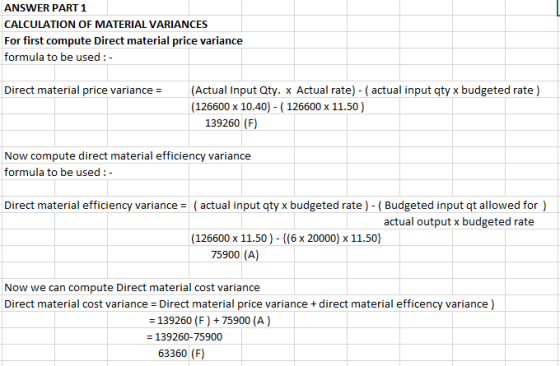The height and width of the screenshot is (366, 560).
Task: Click 'Now compute direct material efficiency variance'
Action: click(x=128, y=156)
